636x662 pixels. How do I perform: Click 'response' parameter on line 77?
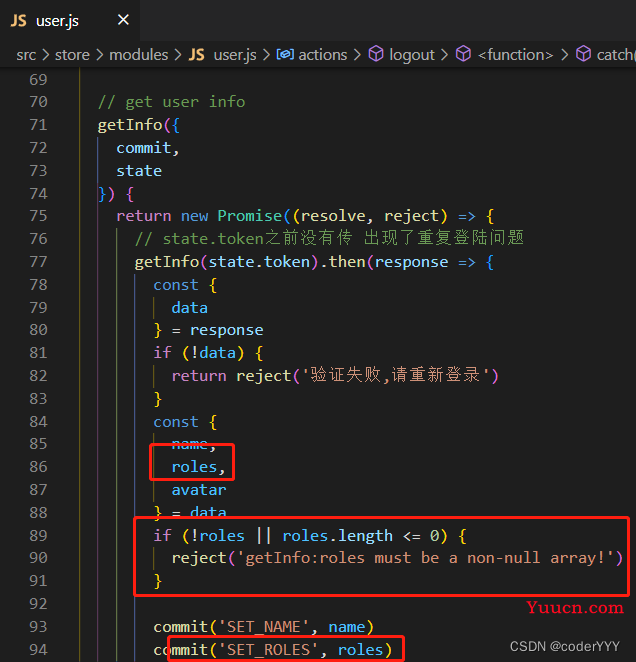click(411, 262)
